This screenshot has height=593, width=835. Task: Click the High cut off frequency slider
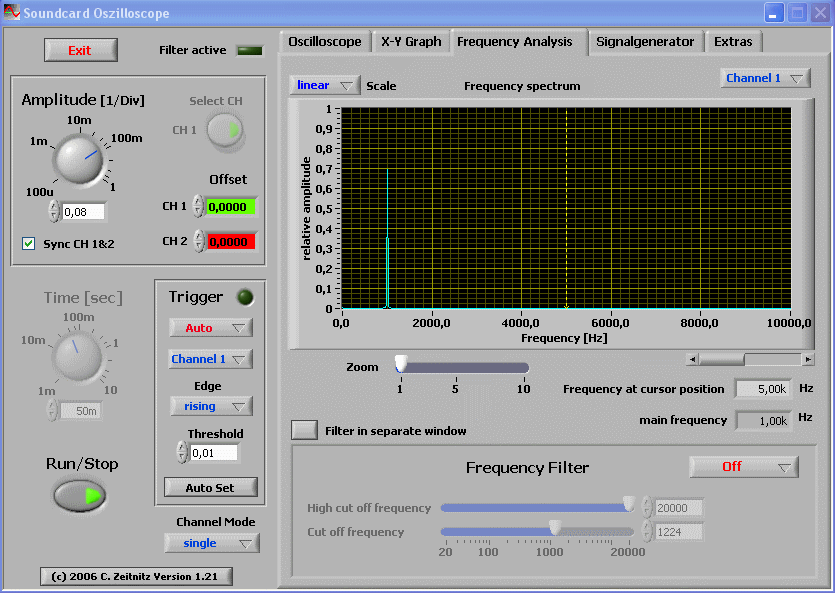click(538, 507)
